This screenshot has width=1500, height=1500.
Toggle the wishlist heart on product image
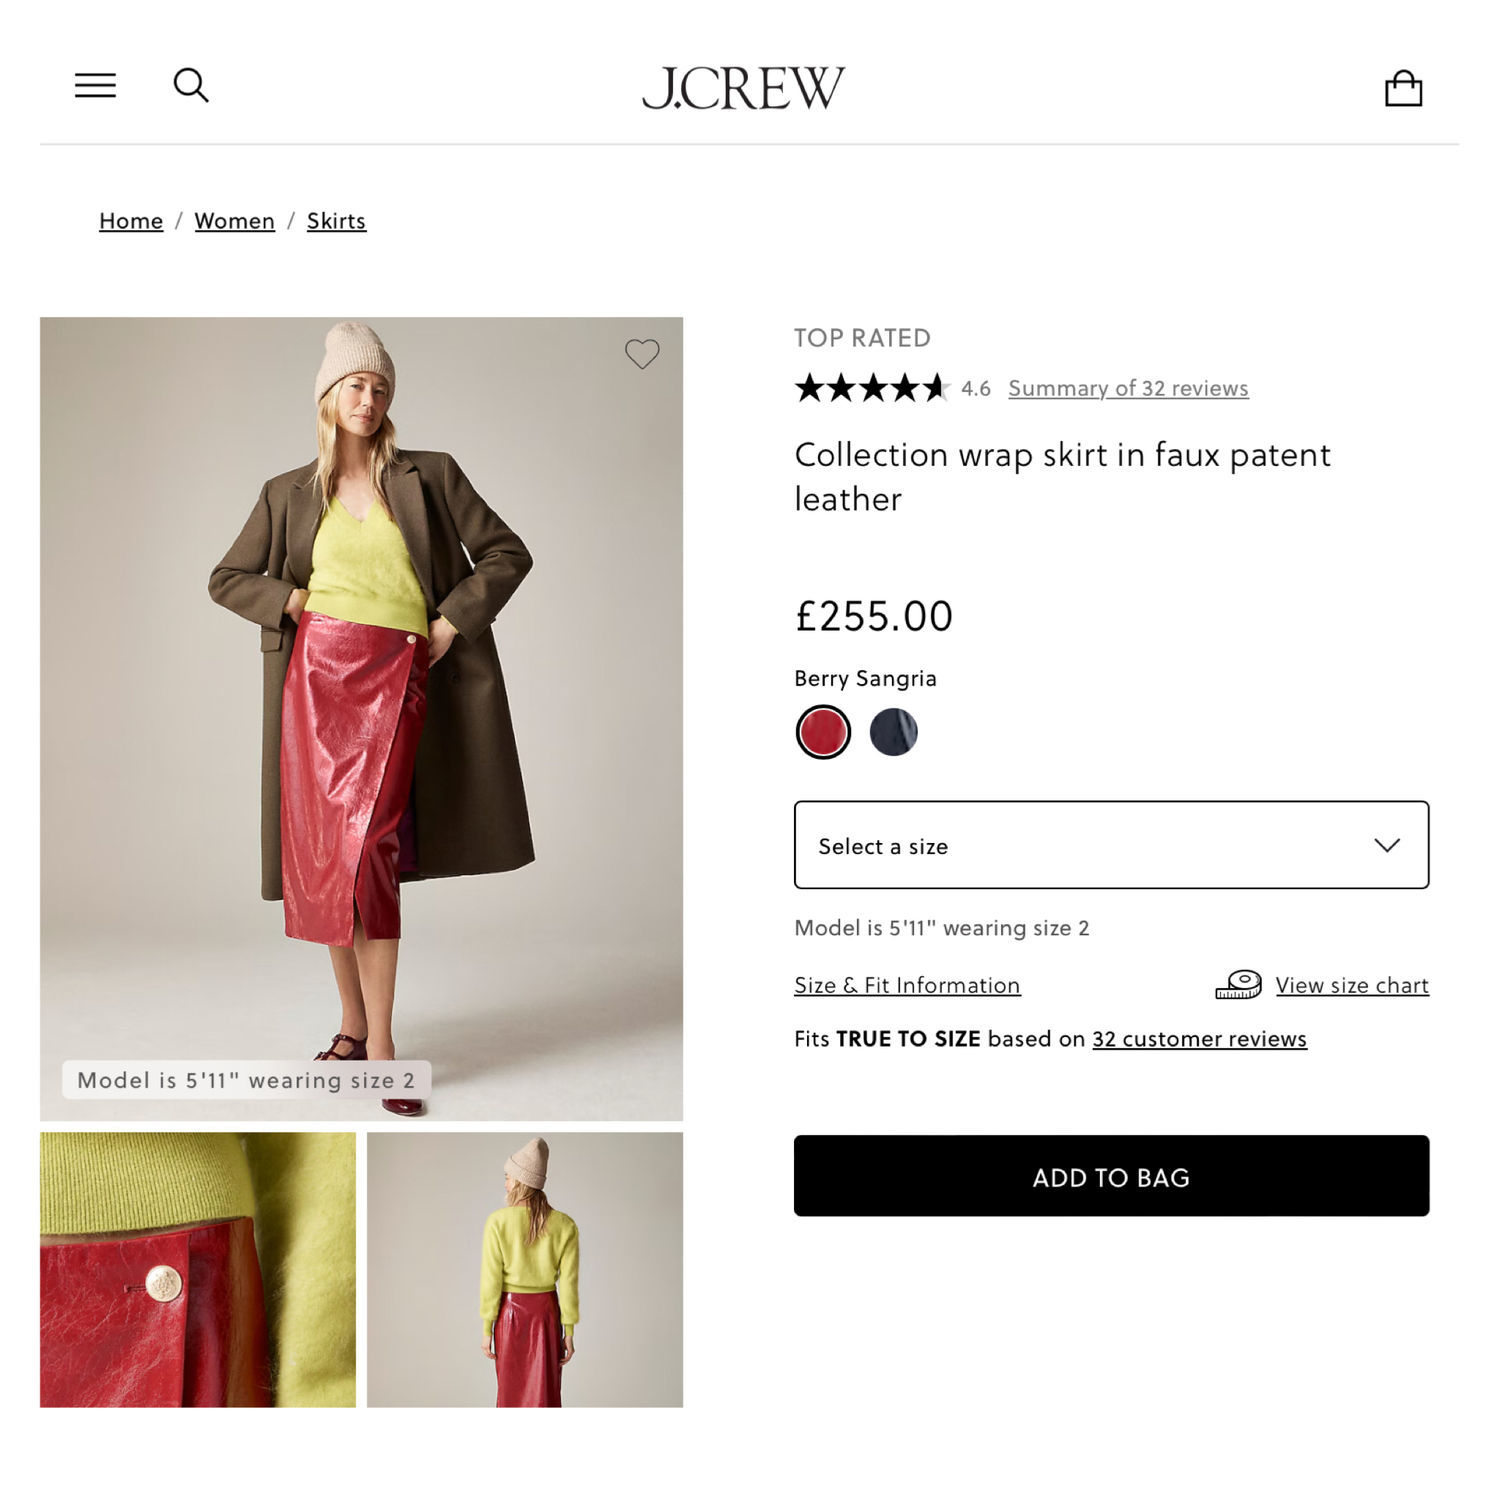(642, 353)
